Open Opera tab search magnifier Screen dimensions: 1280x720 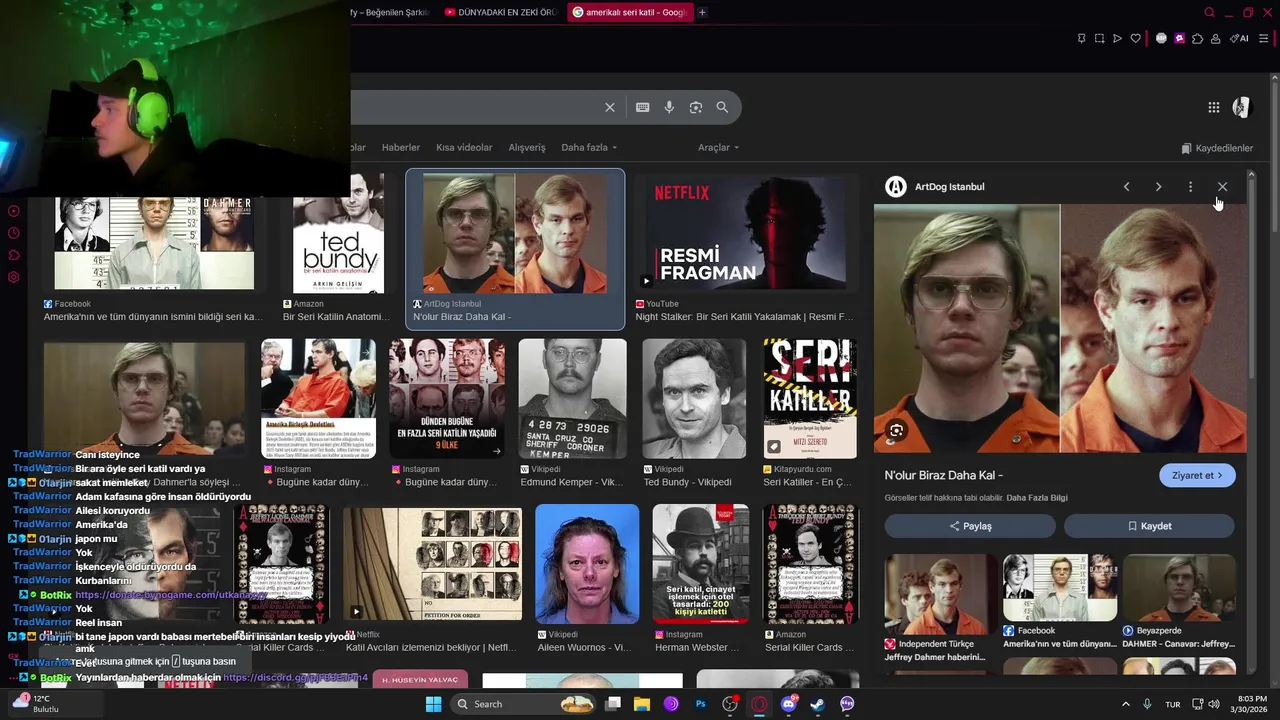1209,12
